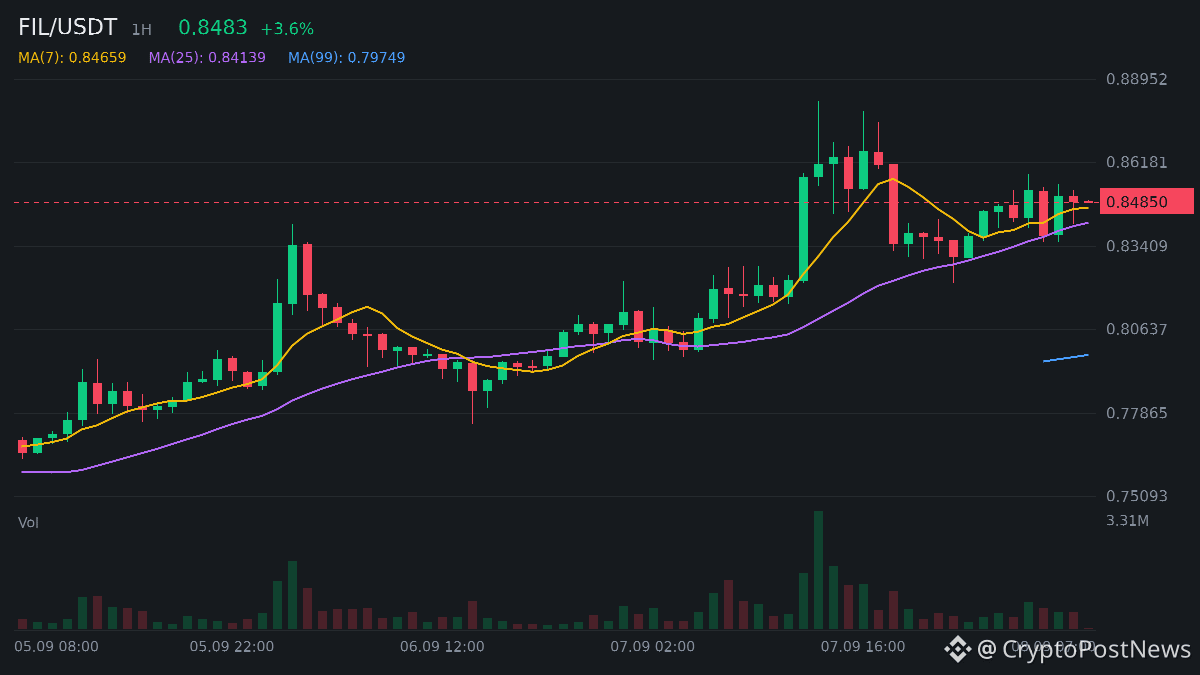1200x675 pixels.
Task: Click the 0.8483 last price value
Action: pos(213,28)
